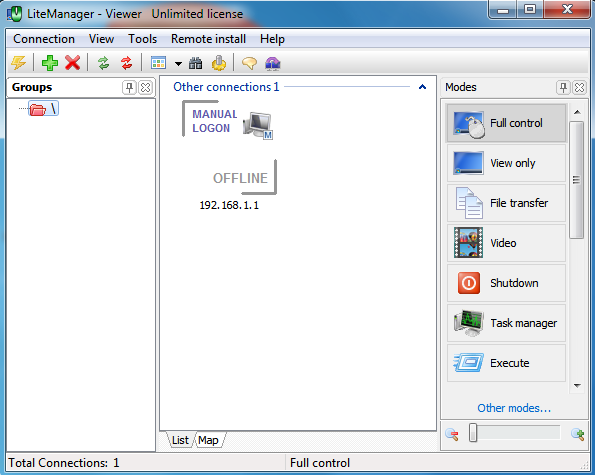Click Full control status bar text
Viewport: 595px width, 475px height.
point(320,463)
